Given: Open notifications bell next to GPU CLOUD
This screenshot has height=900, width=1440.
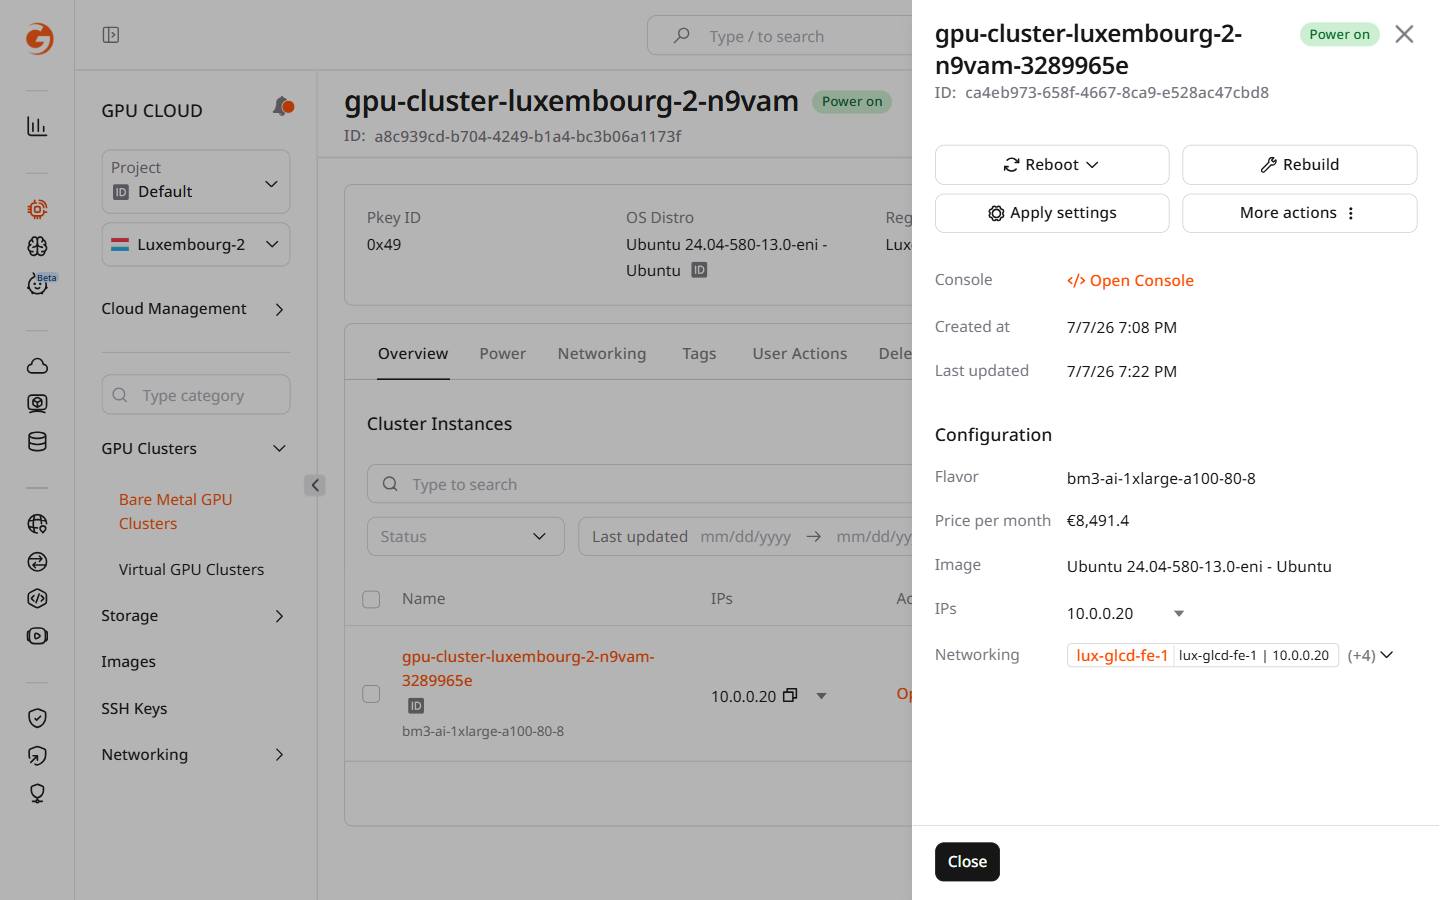Looking at the screenshot, I should pos(283,106).
